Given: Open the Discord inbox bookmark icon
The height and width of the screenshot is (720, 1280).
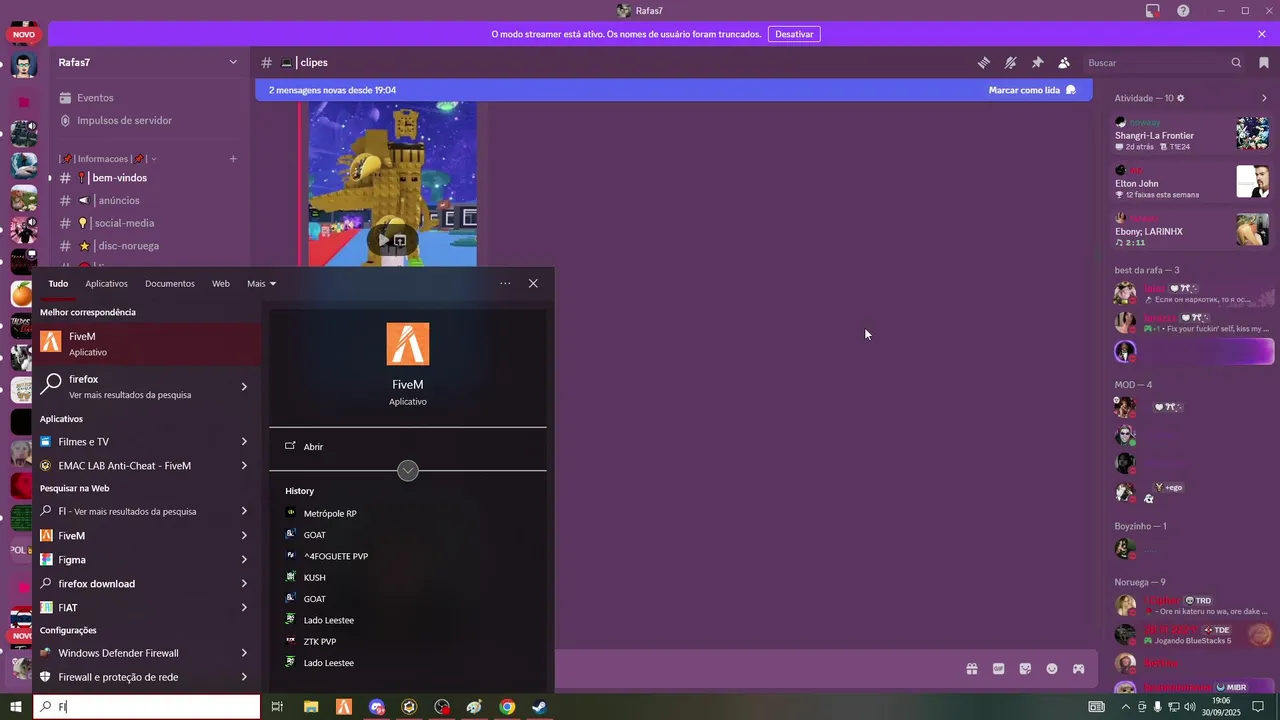Looking at the screenshot, I should pos(1264,62).
